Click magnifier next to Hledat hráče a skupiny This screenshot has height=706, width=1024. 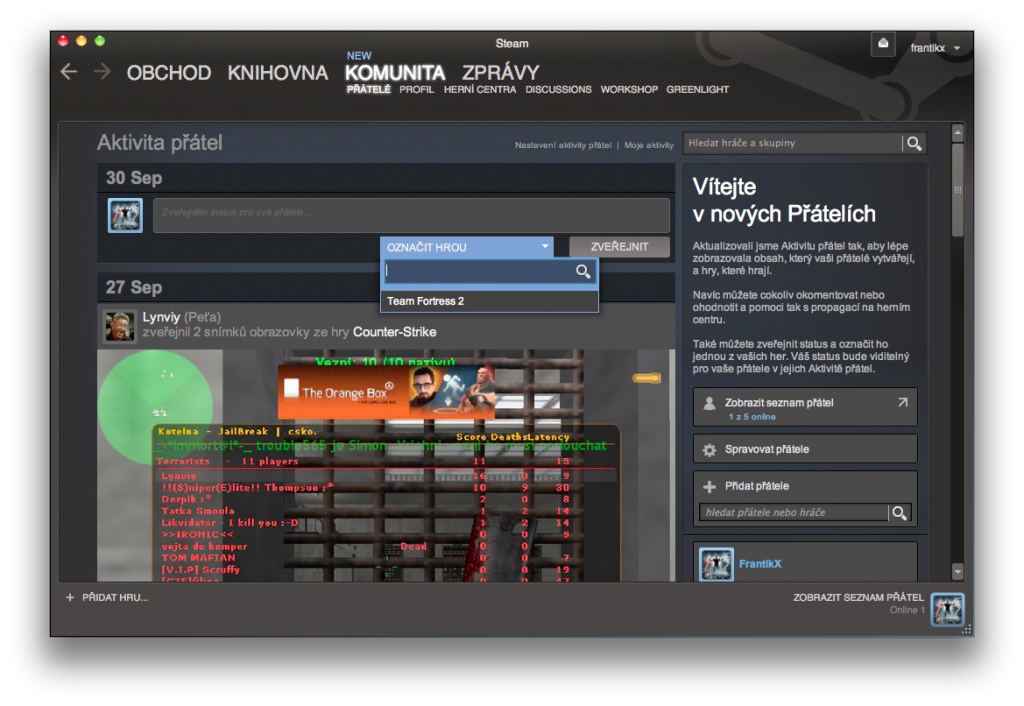click(913, 144)
